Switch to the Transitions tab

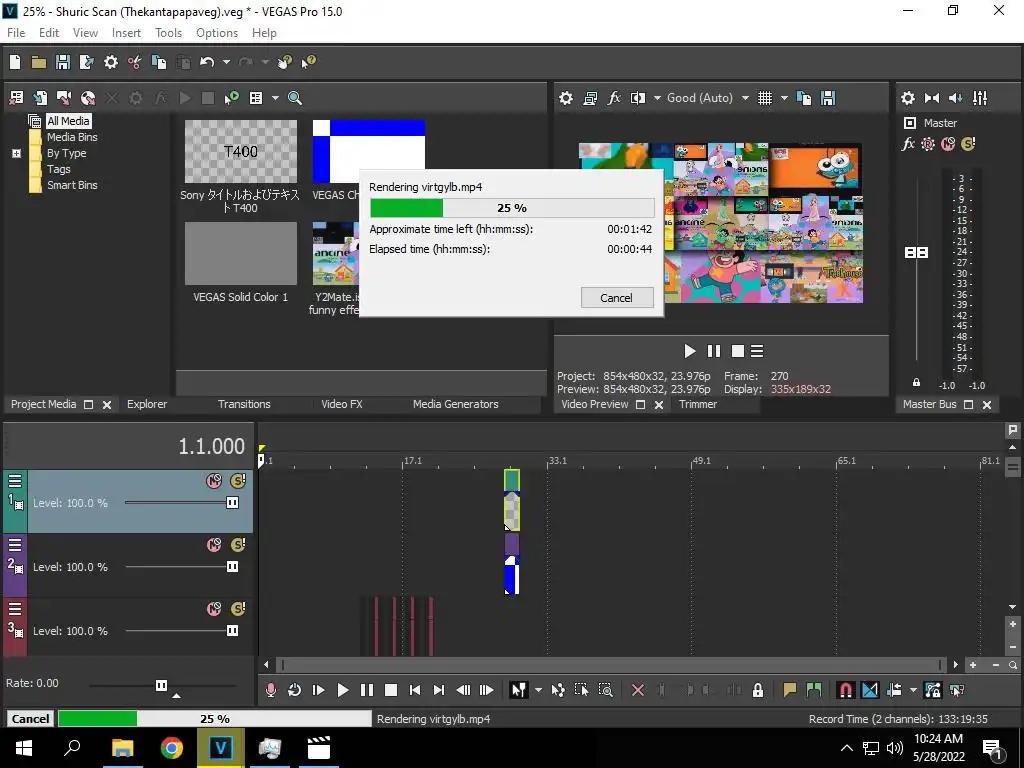[x=244, y=404]
